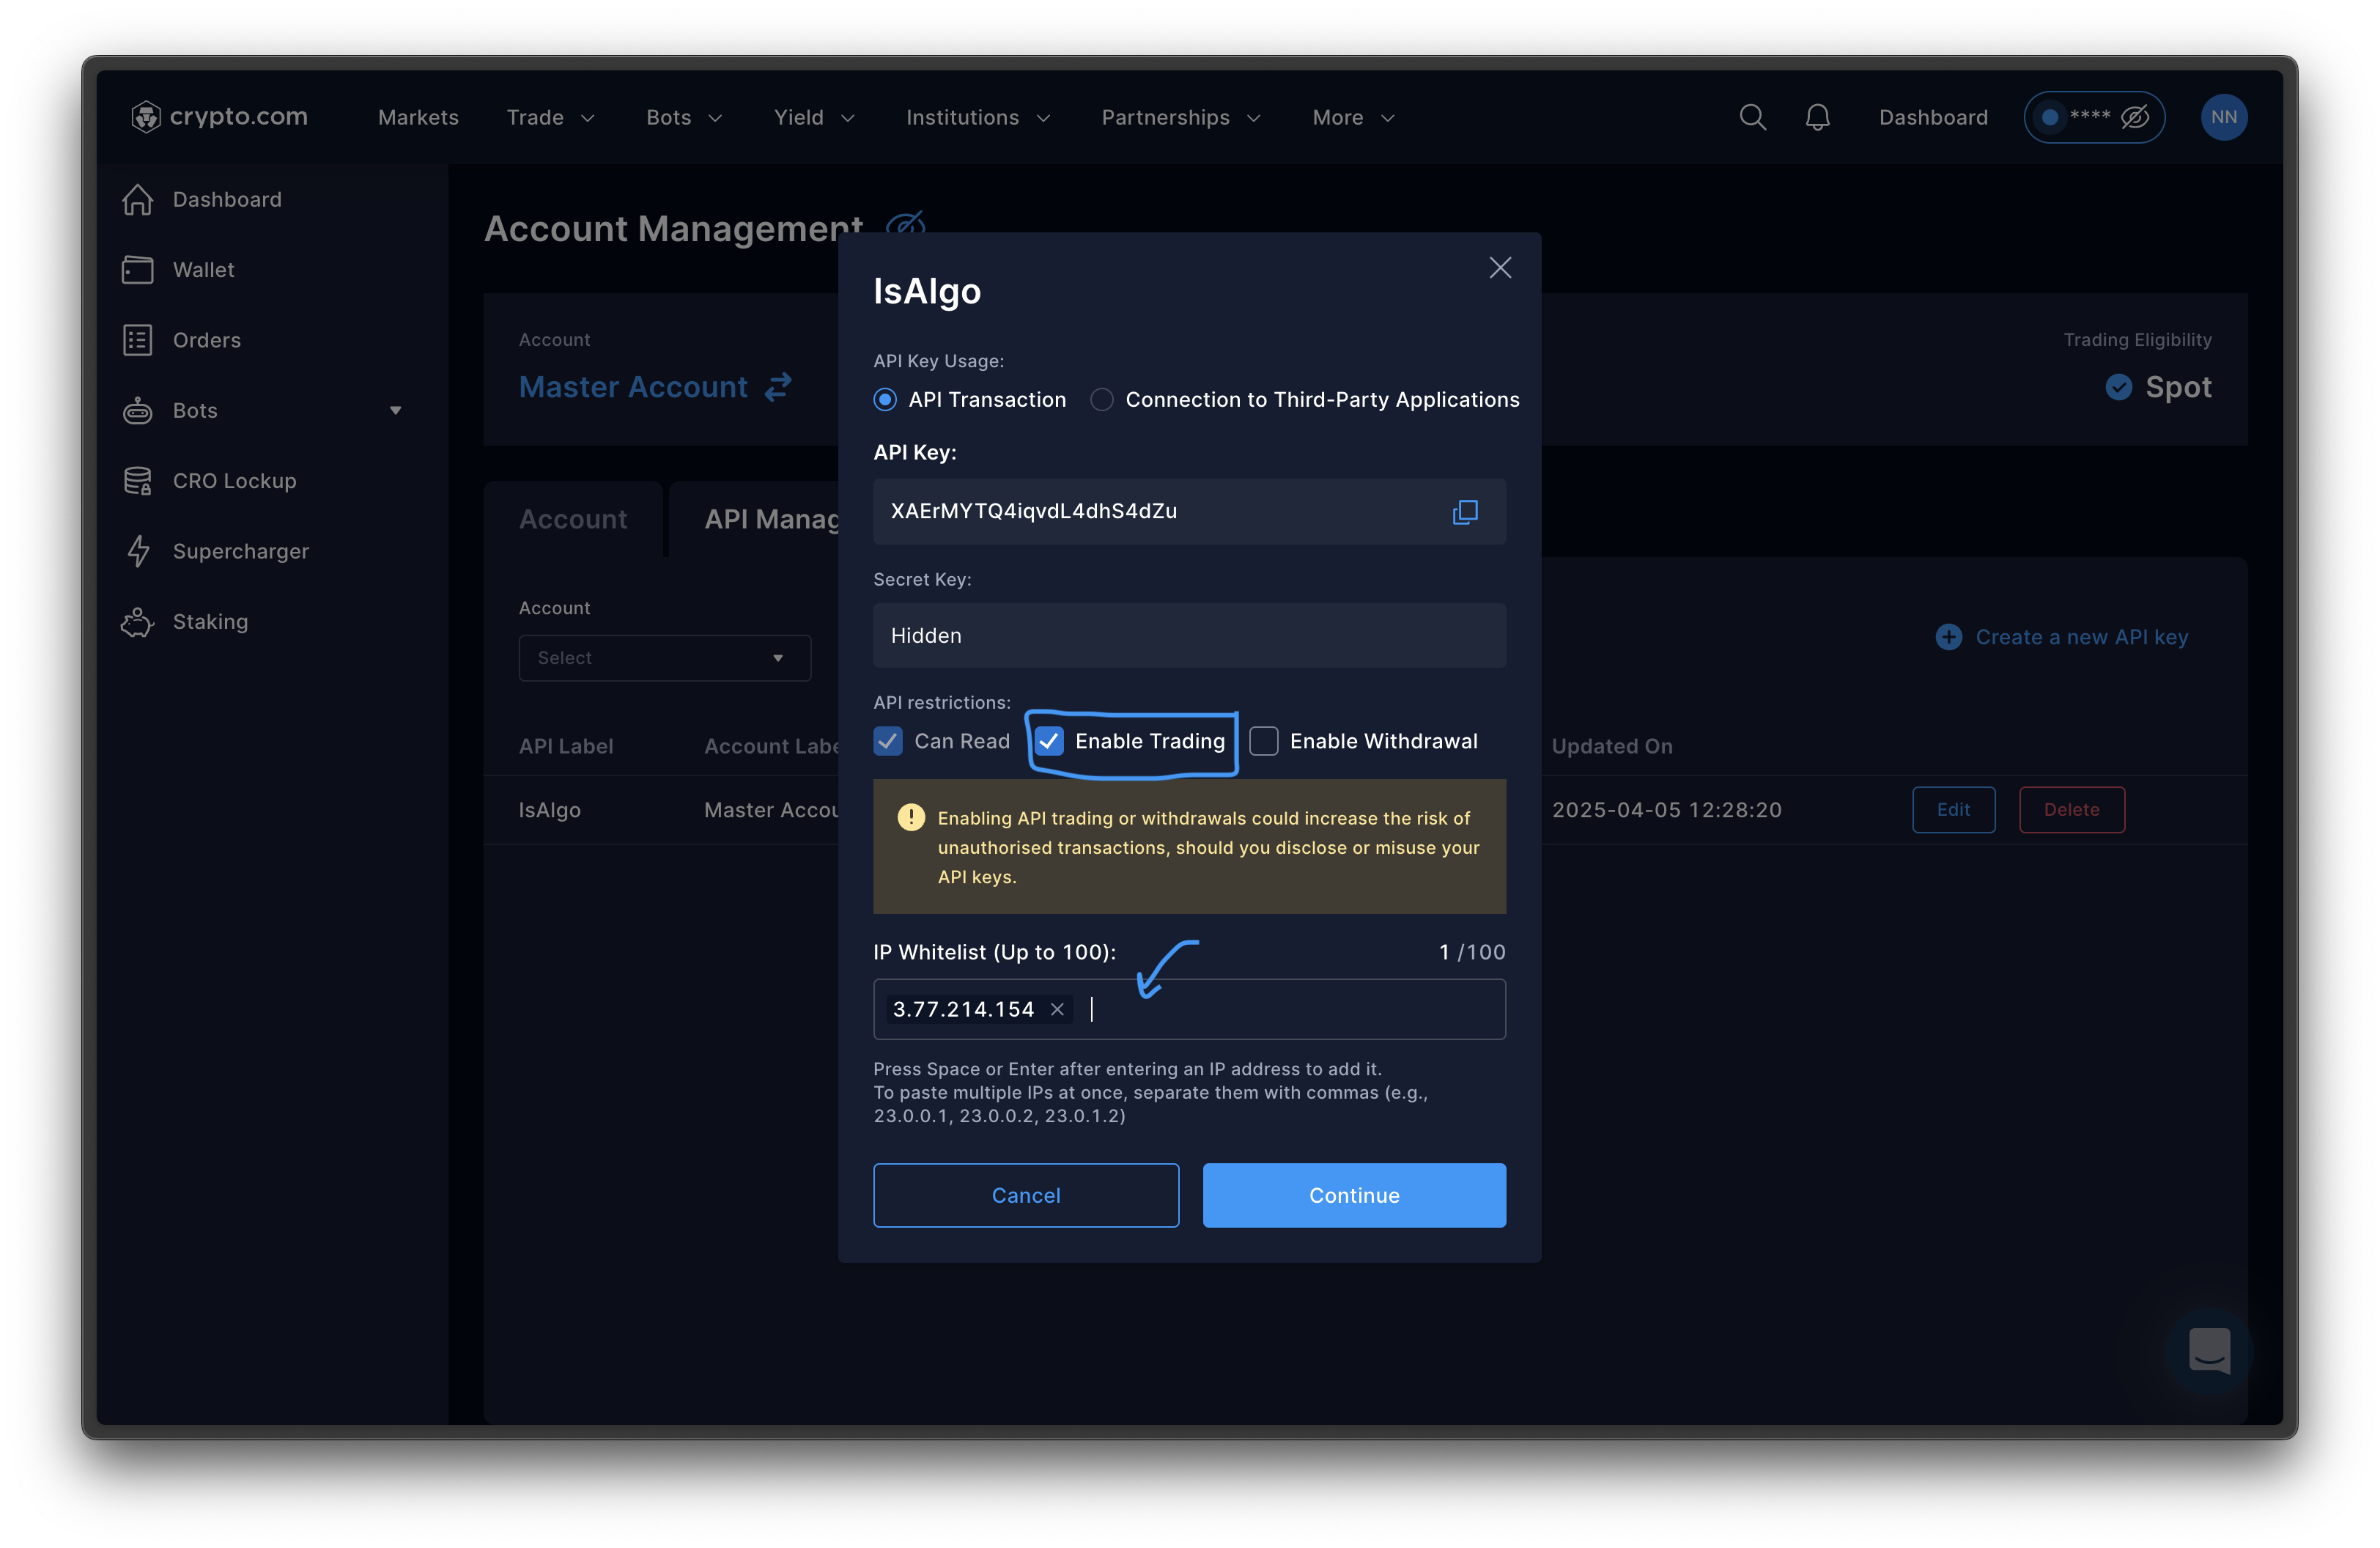Toggle the Can Read checkbox

point(888,741)
